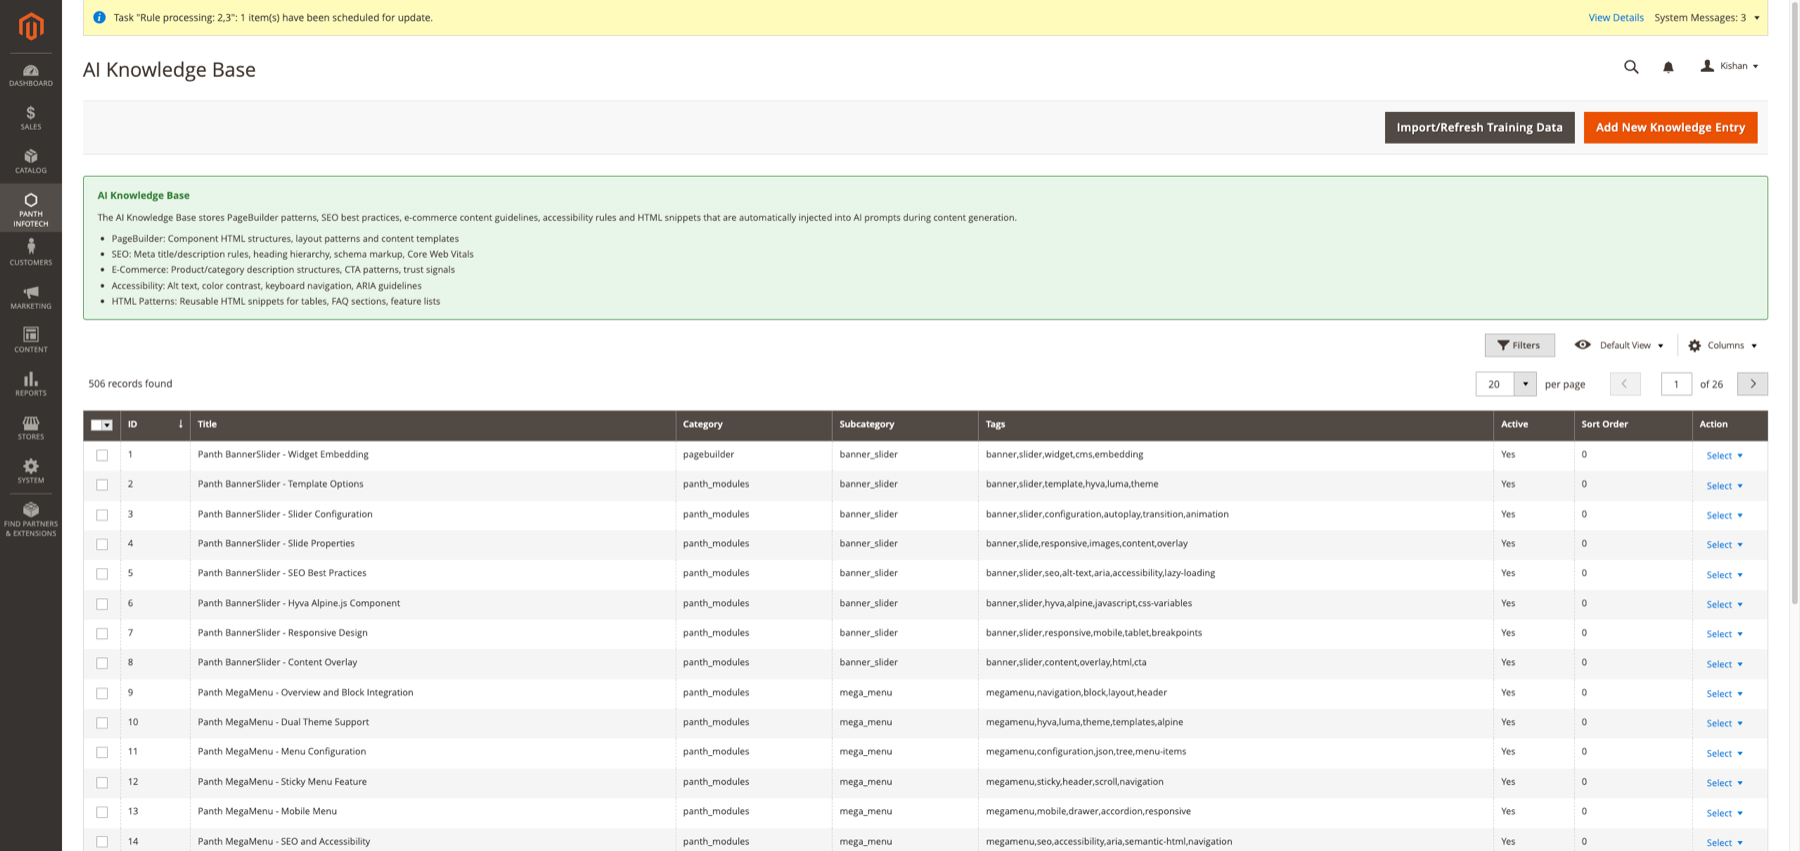Open Select action for row ID 1
Image resolution: width=1800 pixels, height=851 pixels.
(1724, 455)
